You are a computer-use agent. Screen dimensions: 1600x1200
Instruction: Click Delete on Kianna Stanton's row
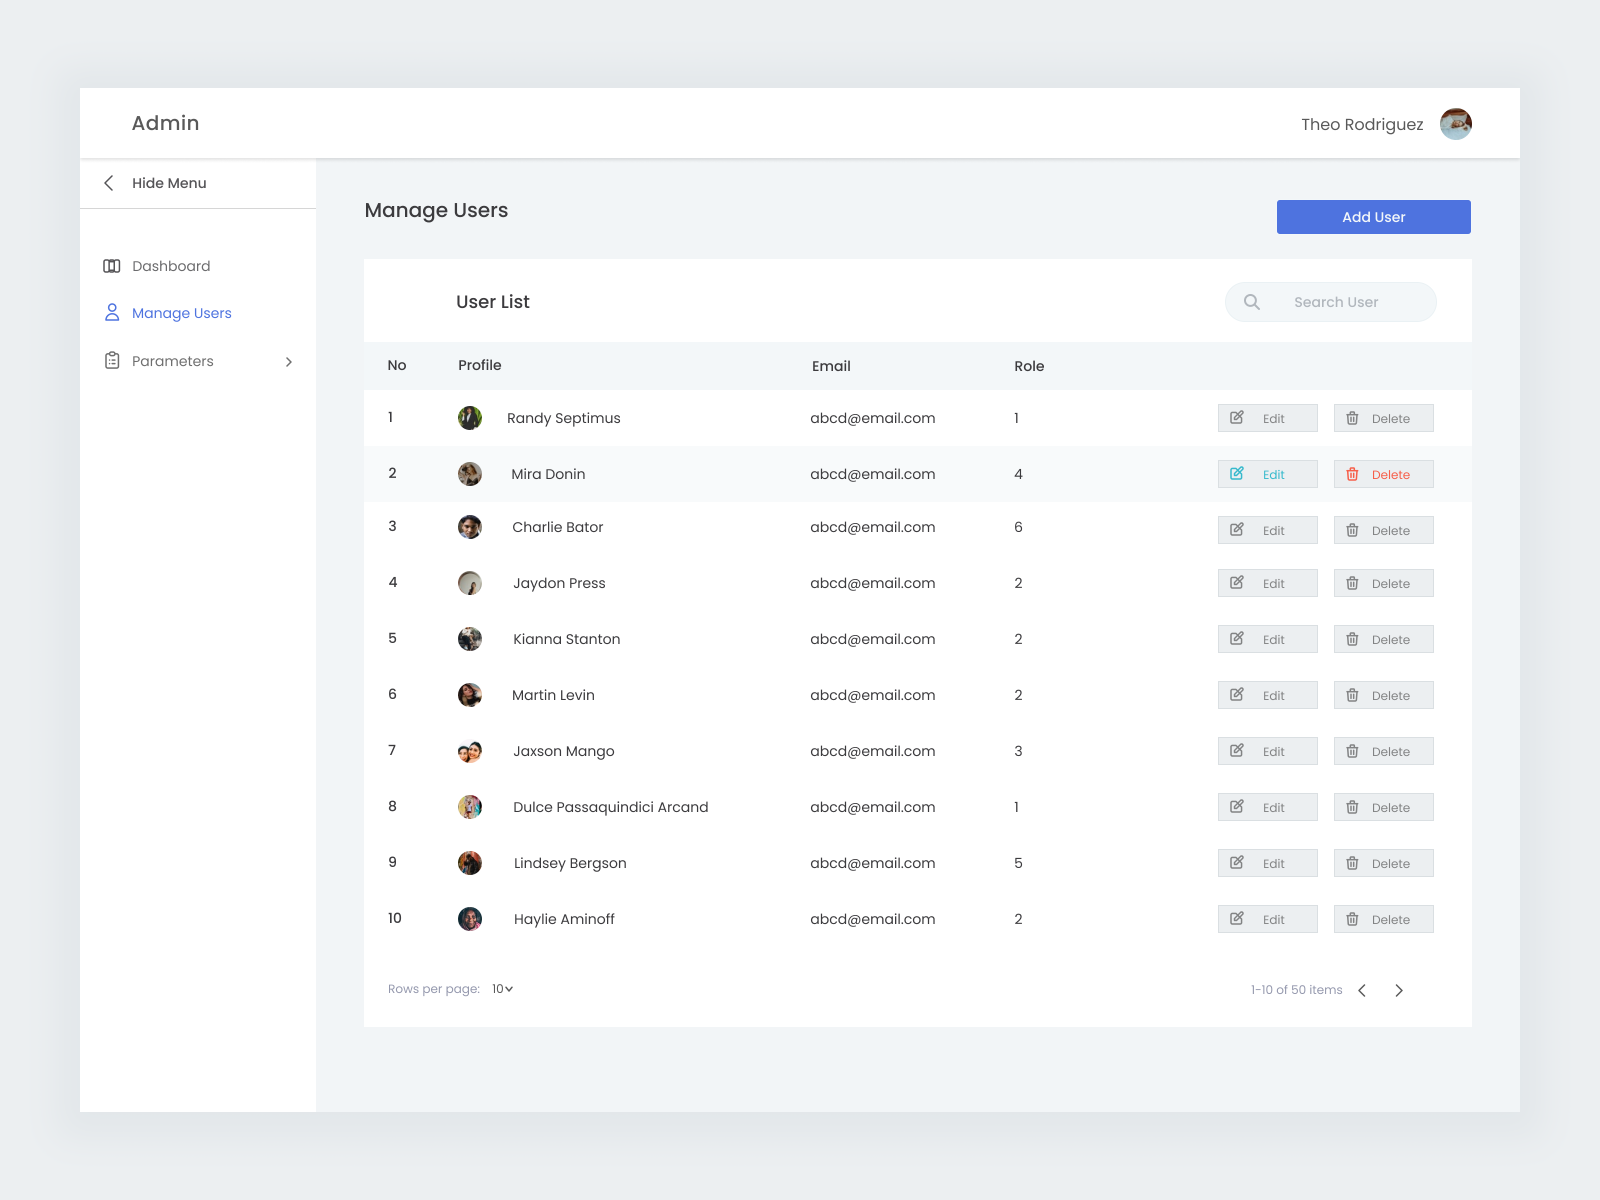pyautogui.click(x=1383, y=638)
